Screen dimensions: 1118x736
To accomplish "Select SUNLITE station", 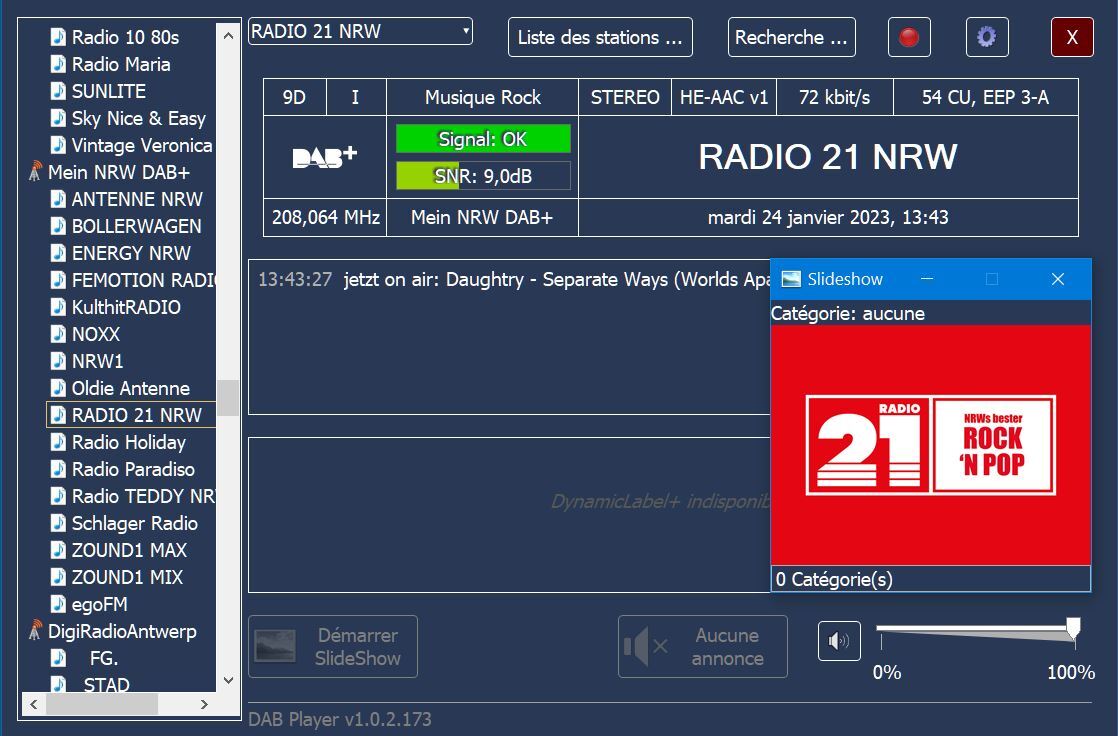I will (108, 91).
